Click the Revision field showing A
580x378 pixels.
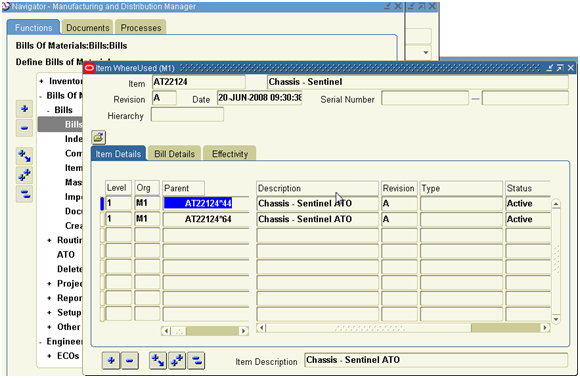[165, 98]
